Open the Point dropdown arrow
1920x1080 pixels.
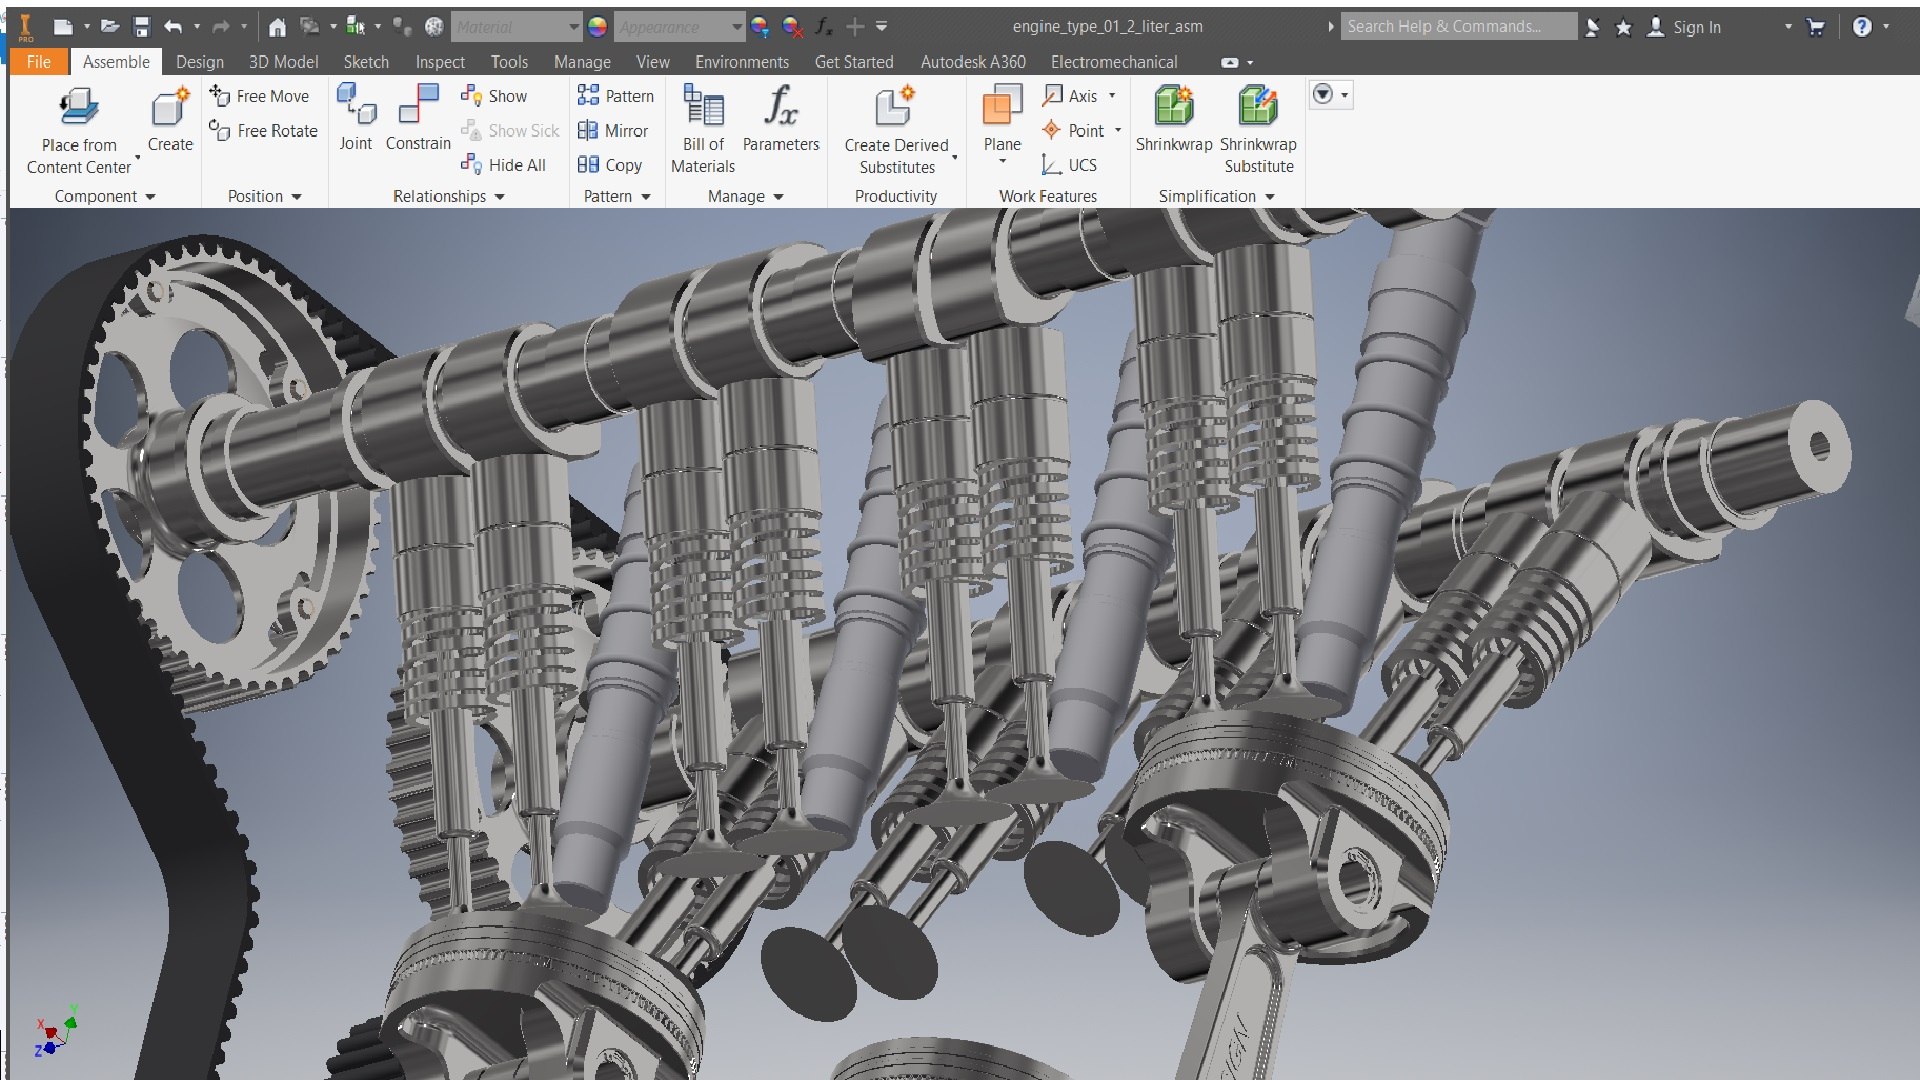(1118, 131)
